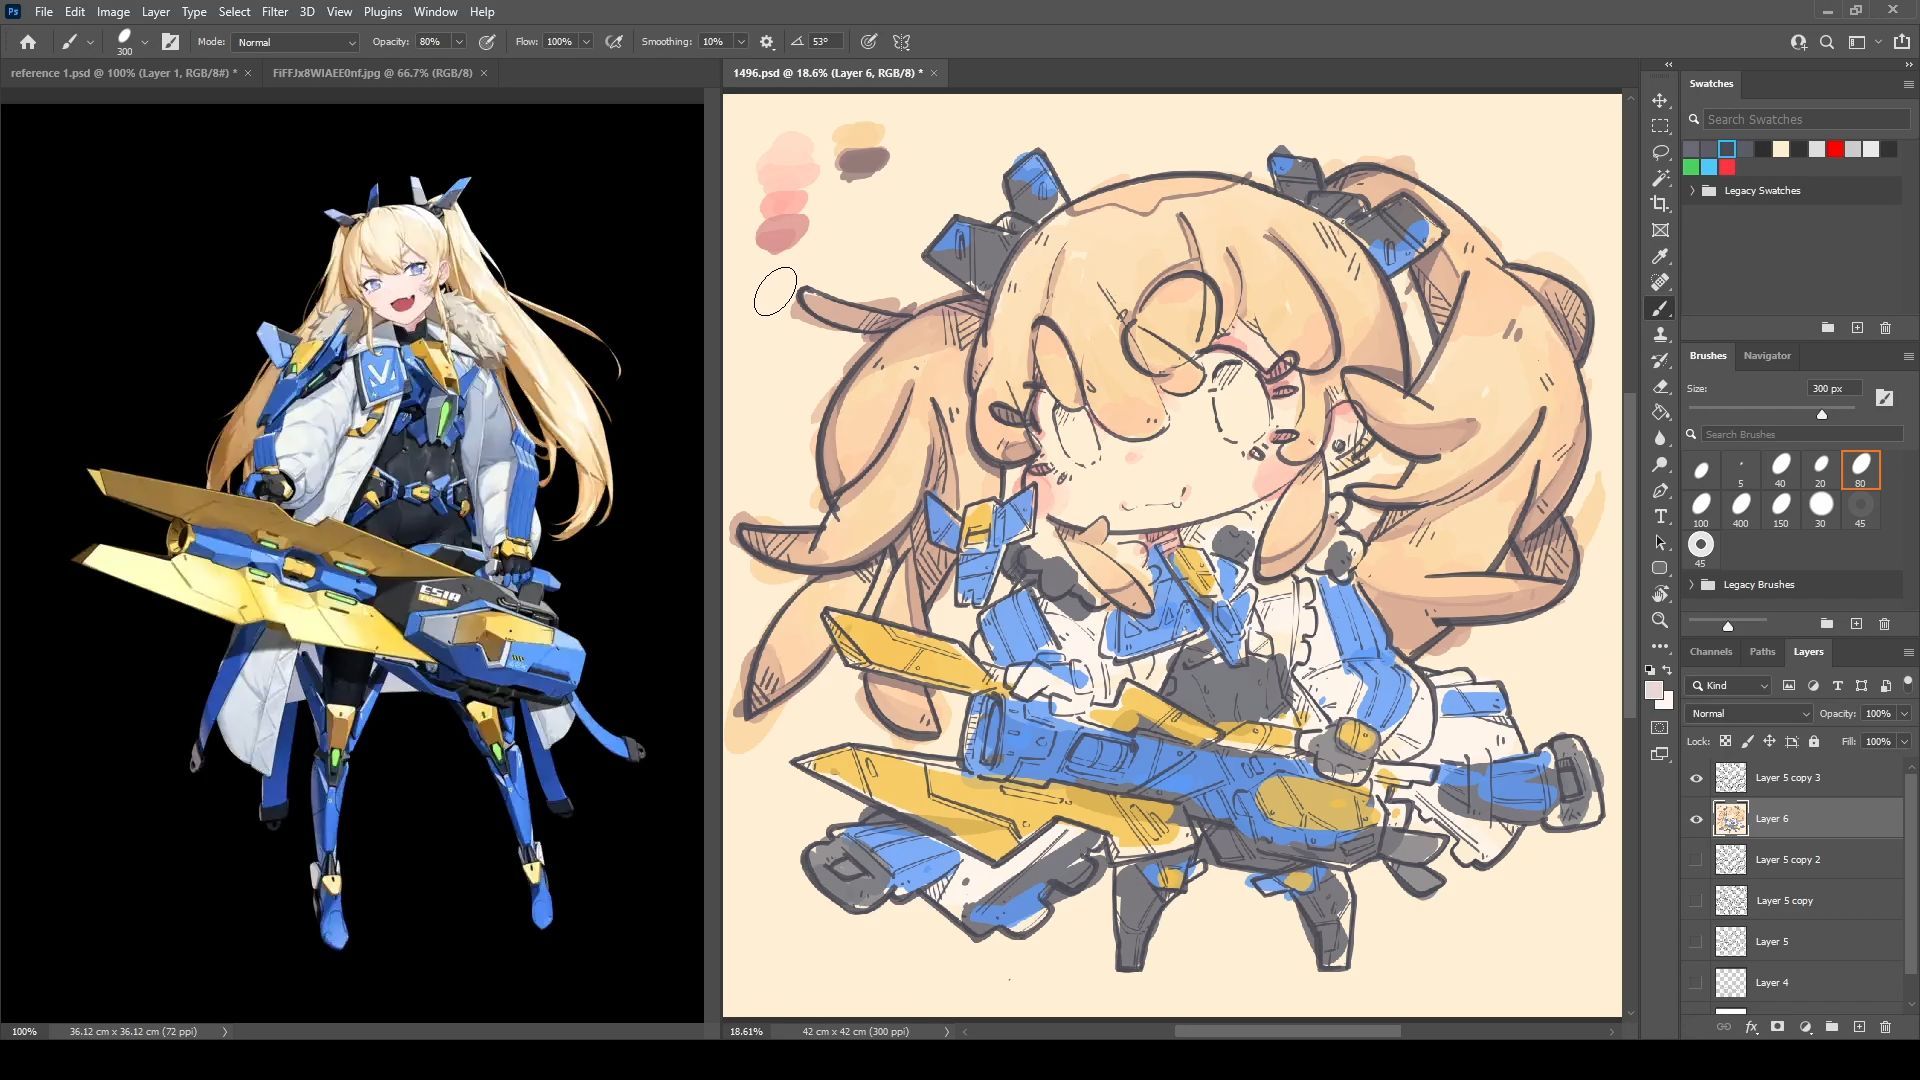Show Layer 4 visibility box

pyautogui.click(x=1696, y=983)
